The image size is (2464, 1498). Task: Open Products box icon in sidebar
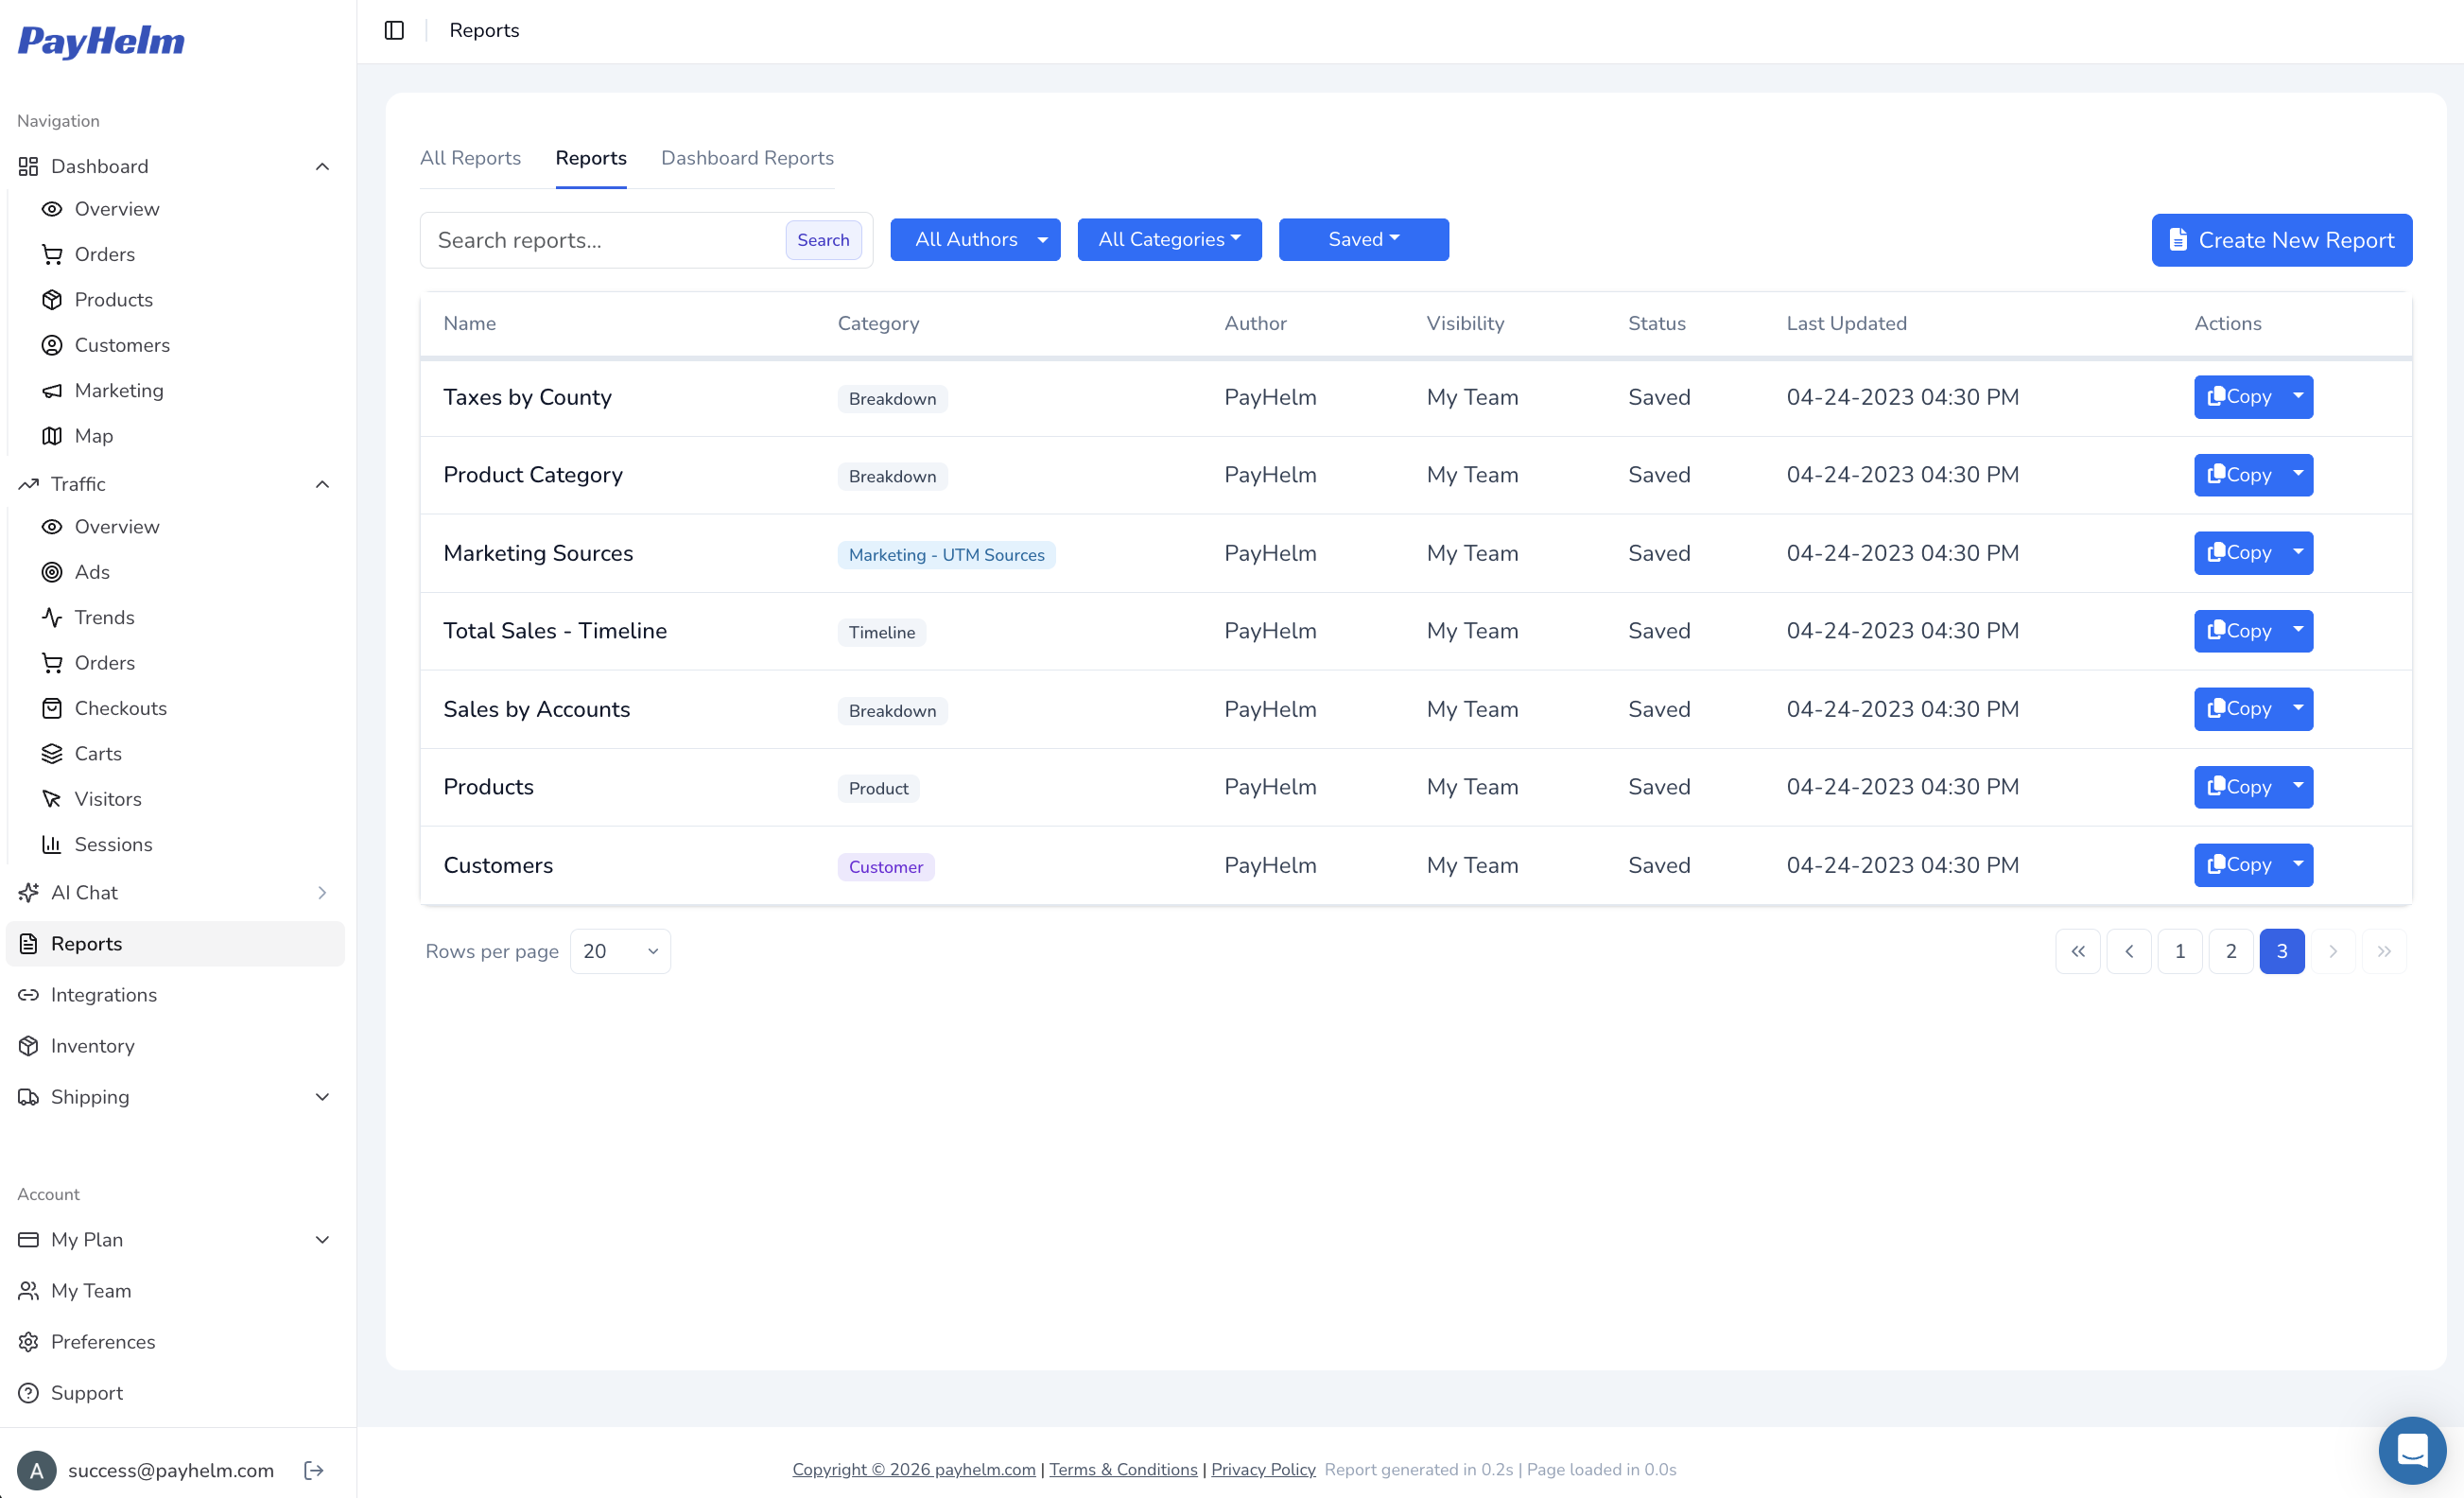coord(52,300)
